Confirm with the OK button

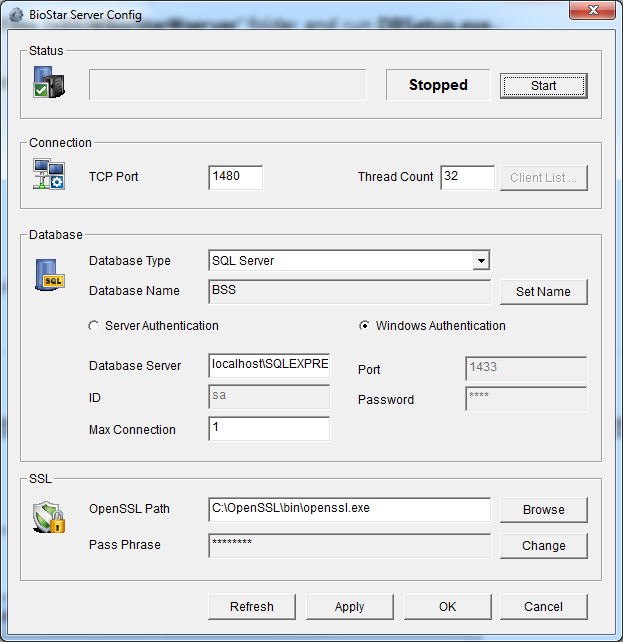[x=446, y=607]
